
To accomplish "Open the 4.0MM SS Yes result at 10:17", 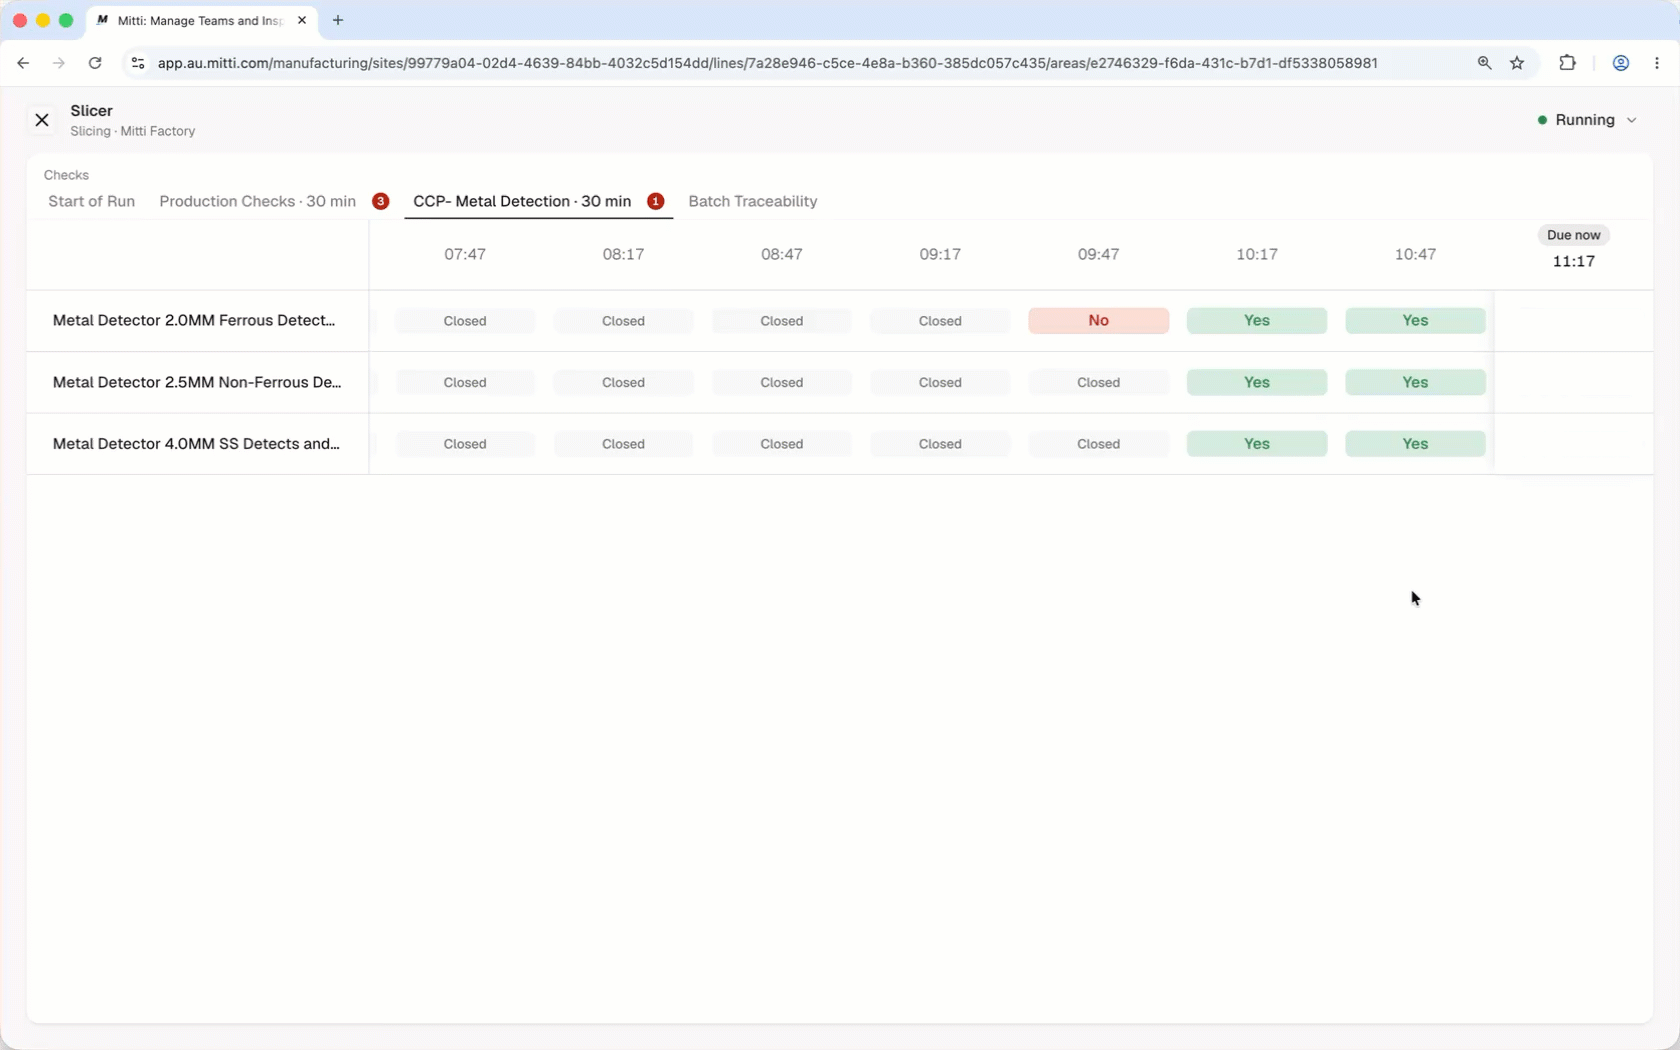I will [1257, 444].
